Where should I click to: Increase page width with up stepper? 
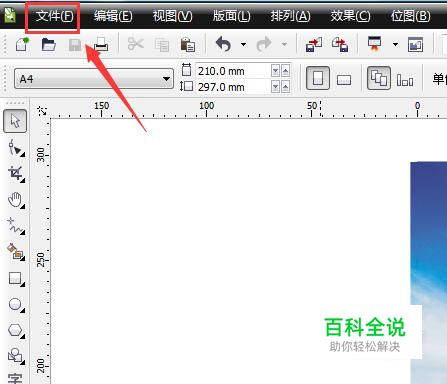pyautogui.click(x=286, y=71)
